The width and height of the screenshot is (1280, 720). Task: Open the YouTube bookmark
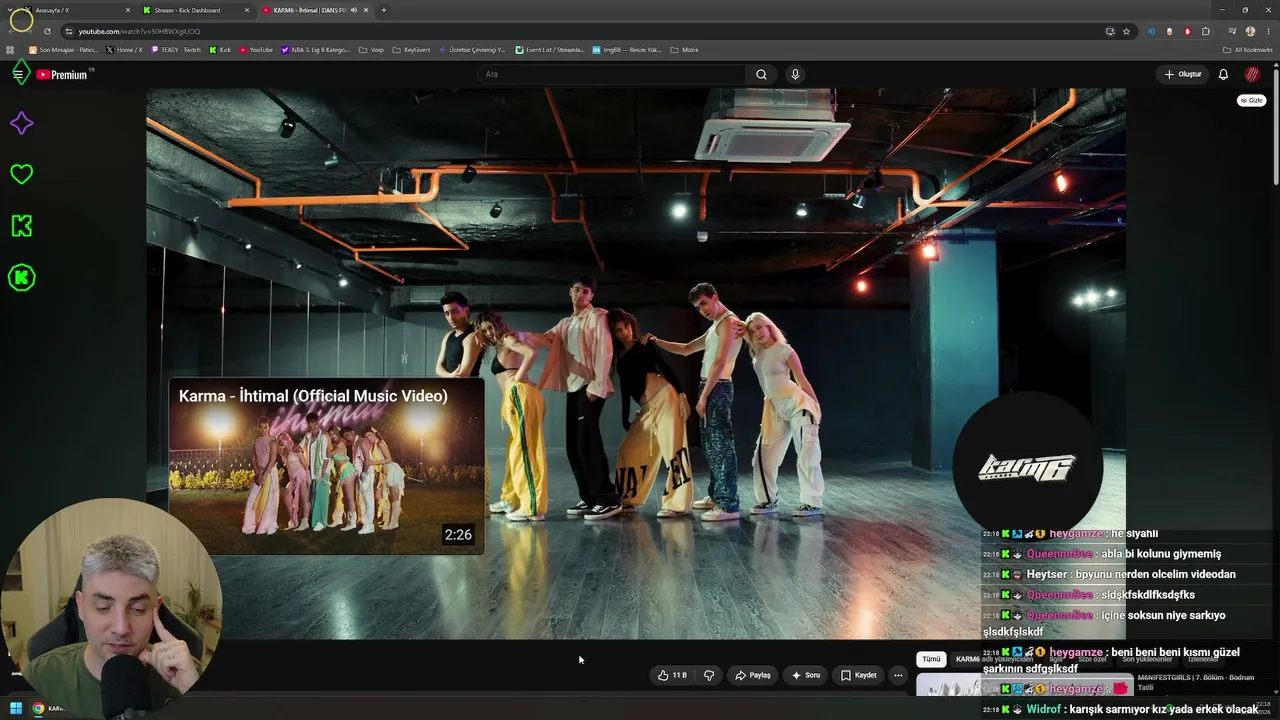click(x=256, y=50)
